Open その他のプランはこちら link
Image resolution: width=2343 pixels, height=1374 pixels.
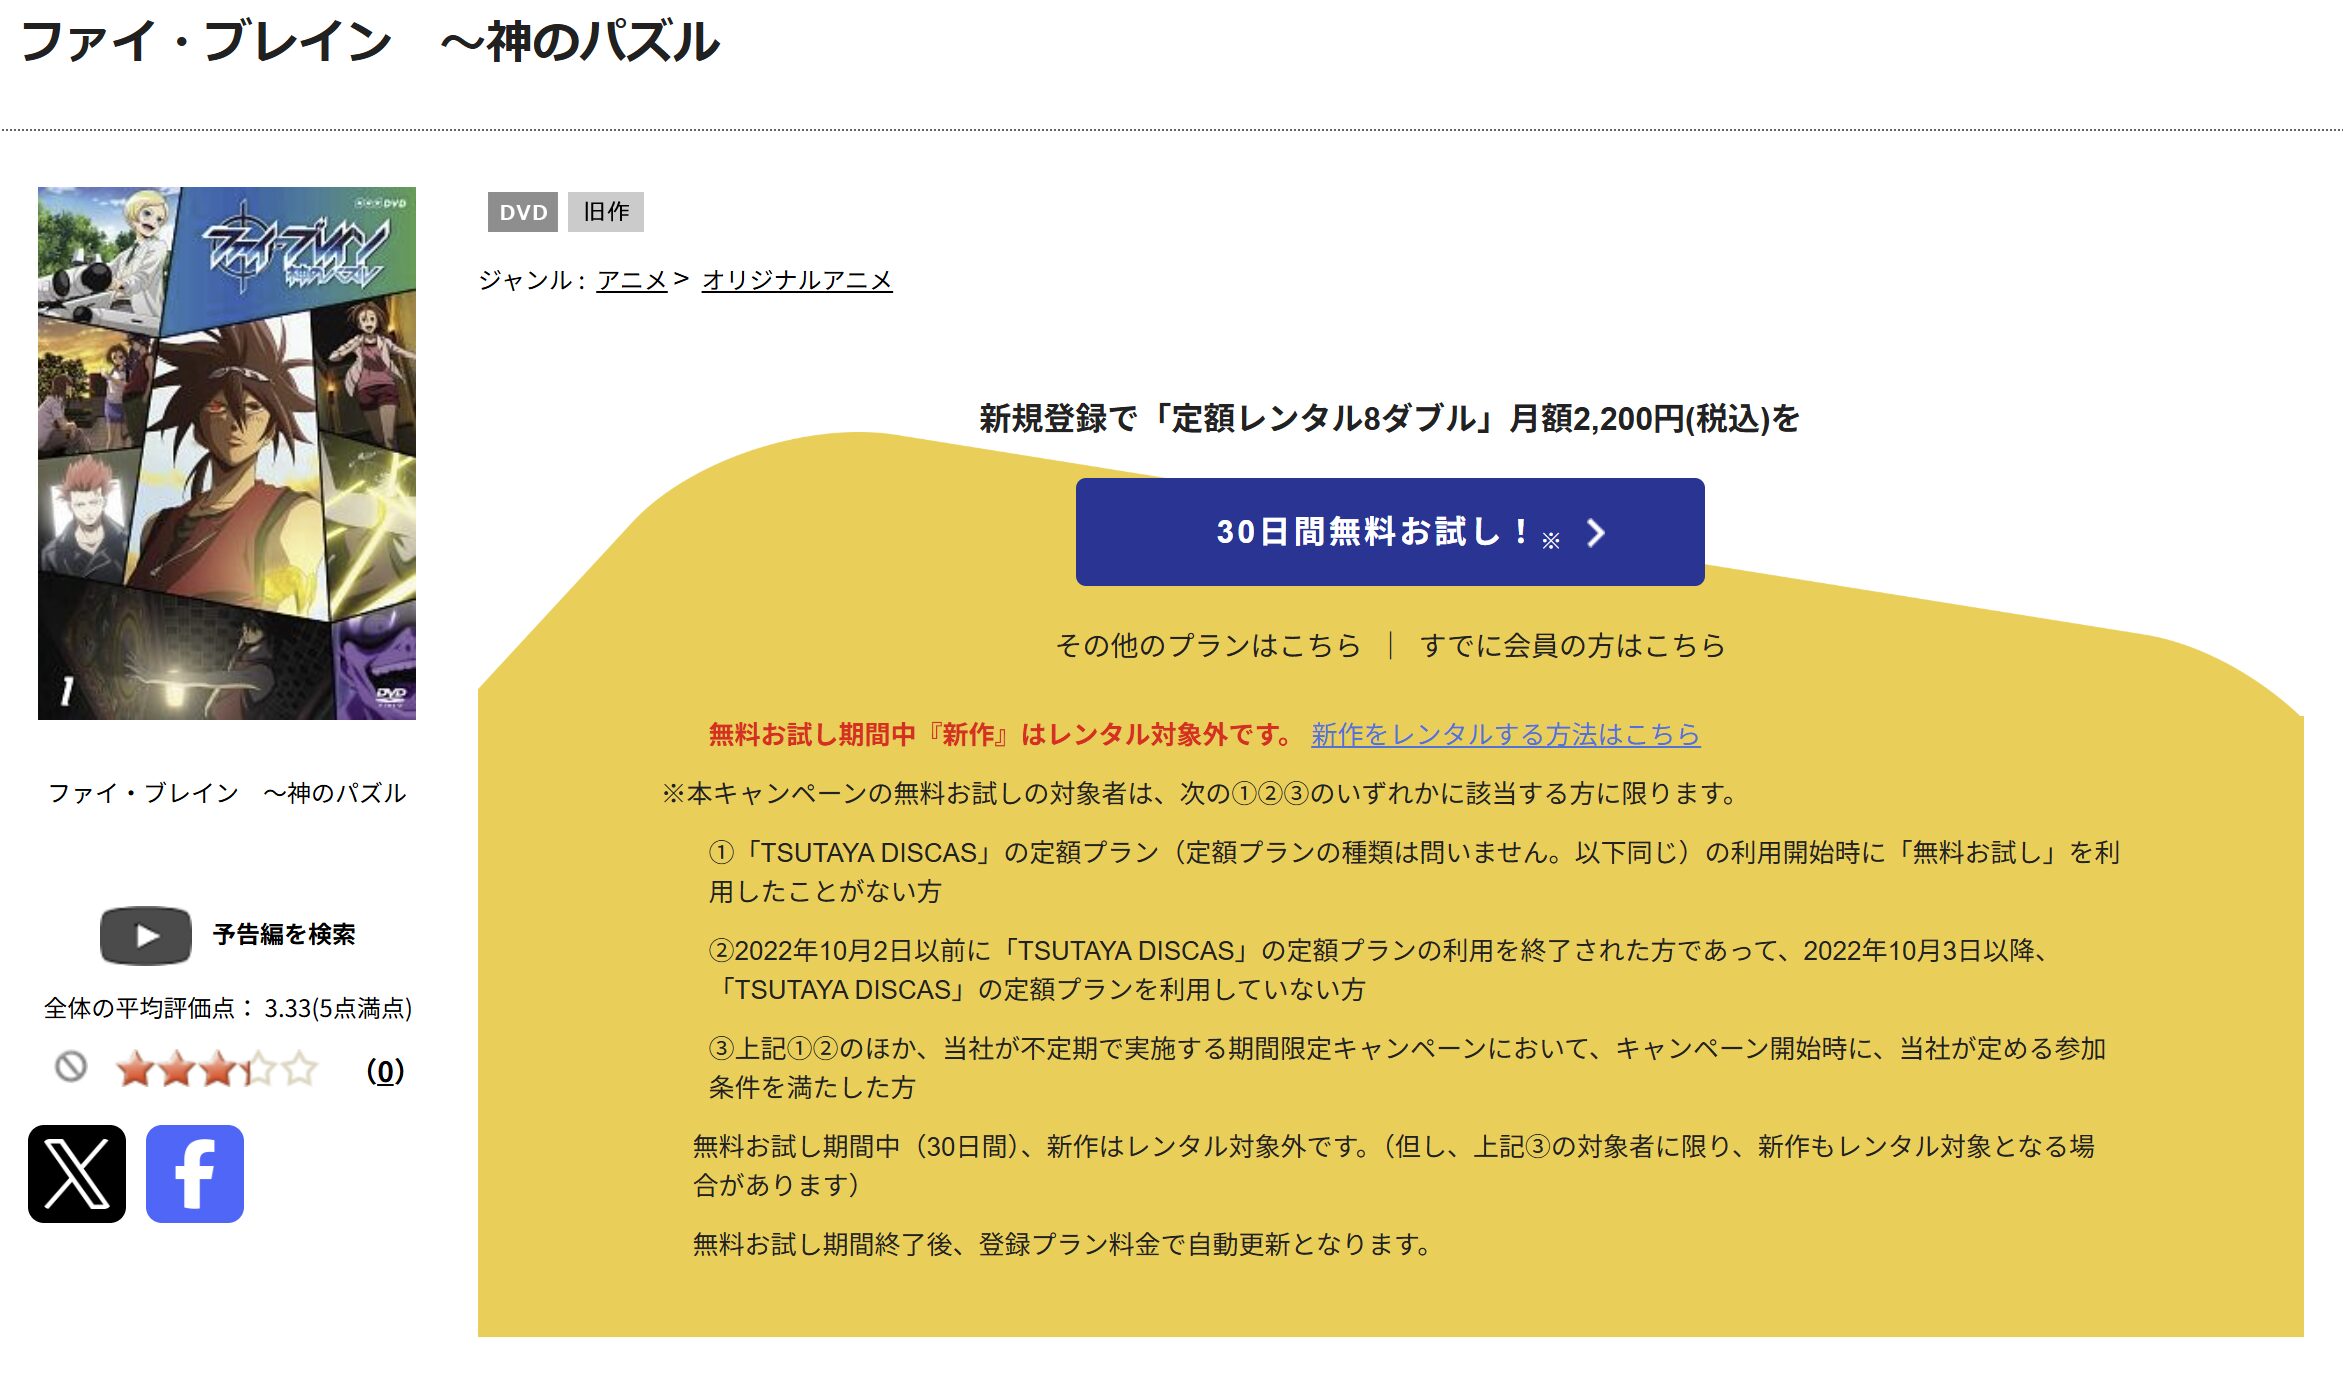(1208, 646)
